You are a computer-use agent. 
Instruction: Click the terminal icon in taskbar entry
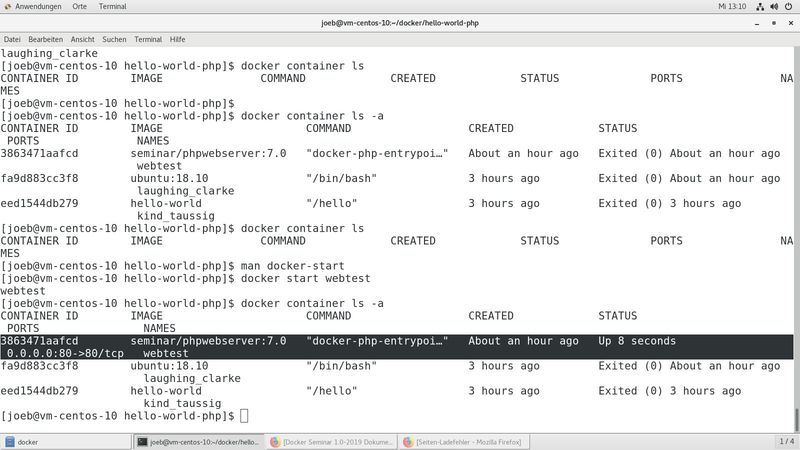pos(142,442)
